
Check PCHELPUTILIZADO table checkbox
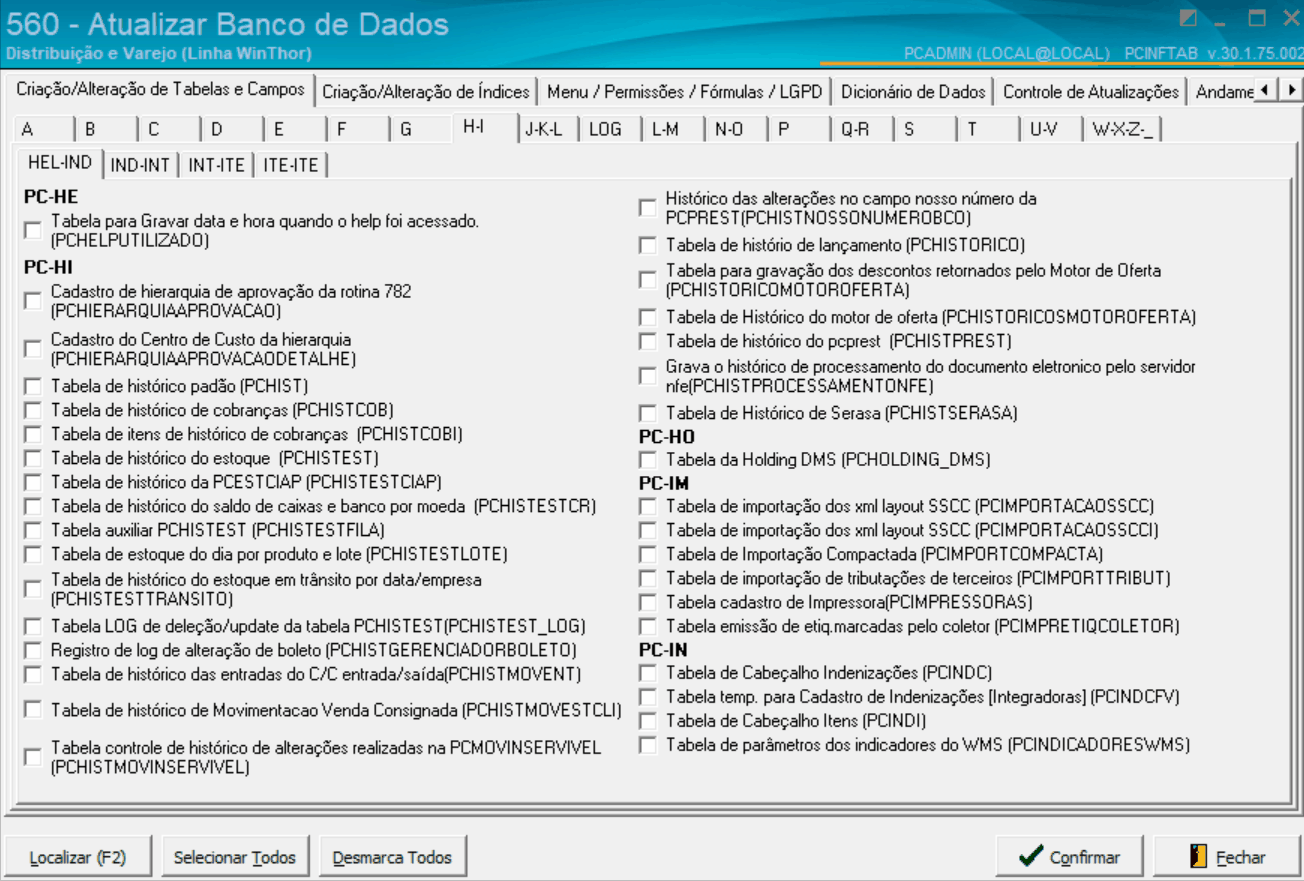(33, 231)
